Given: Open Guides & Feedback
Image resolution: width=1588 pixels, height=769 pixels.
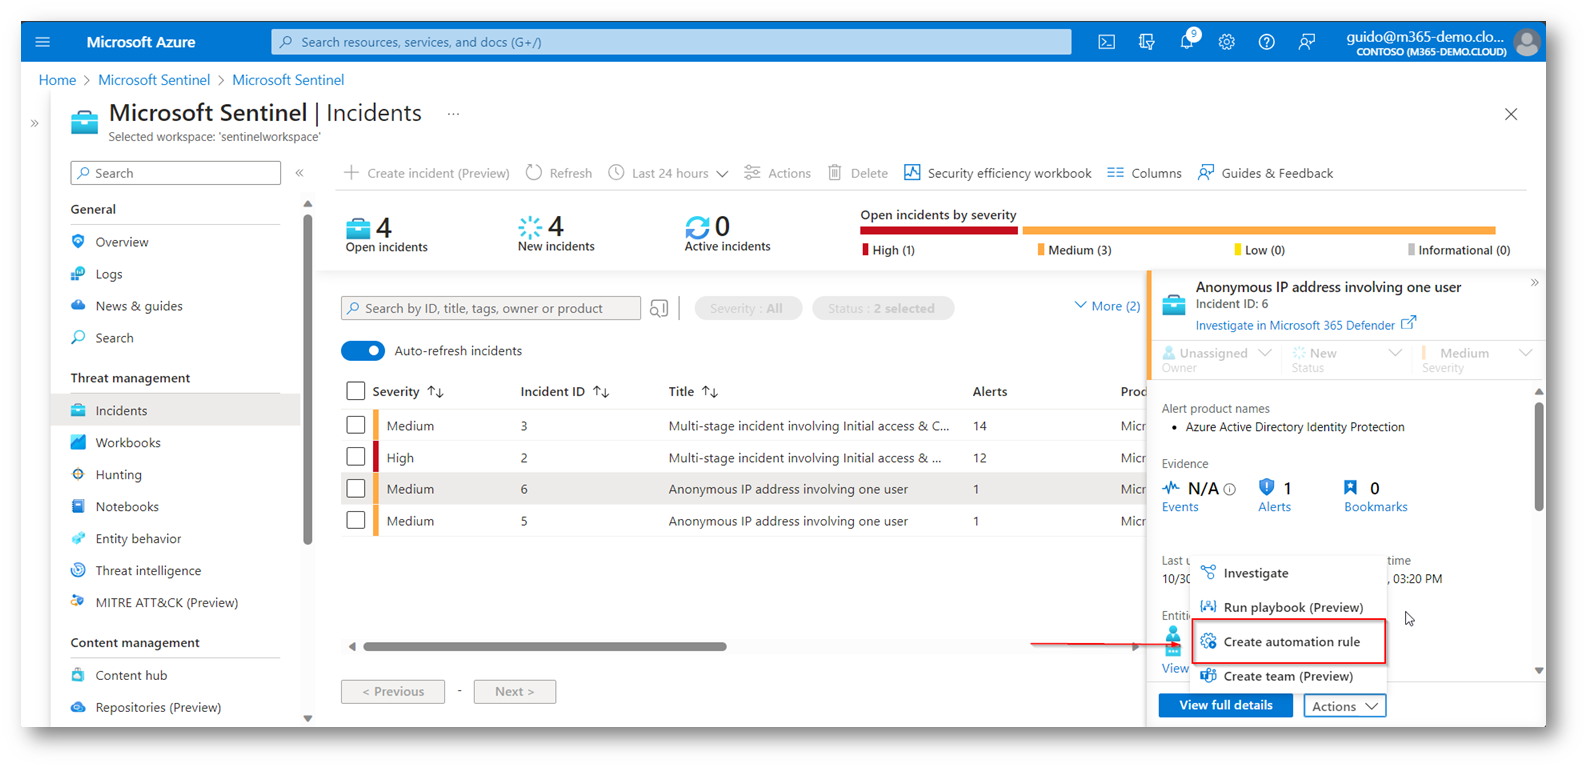Looking at the screenshot, I should click(1266, 173).
